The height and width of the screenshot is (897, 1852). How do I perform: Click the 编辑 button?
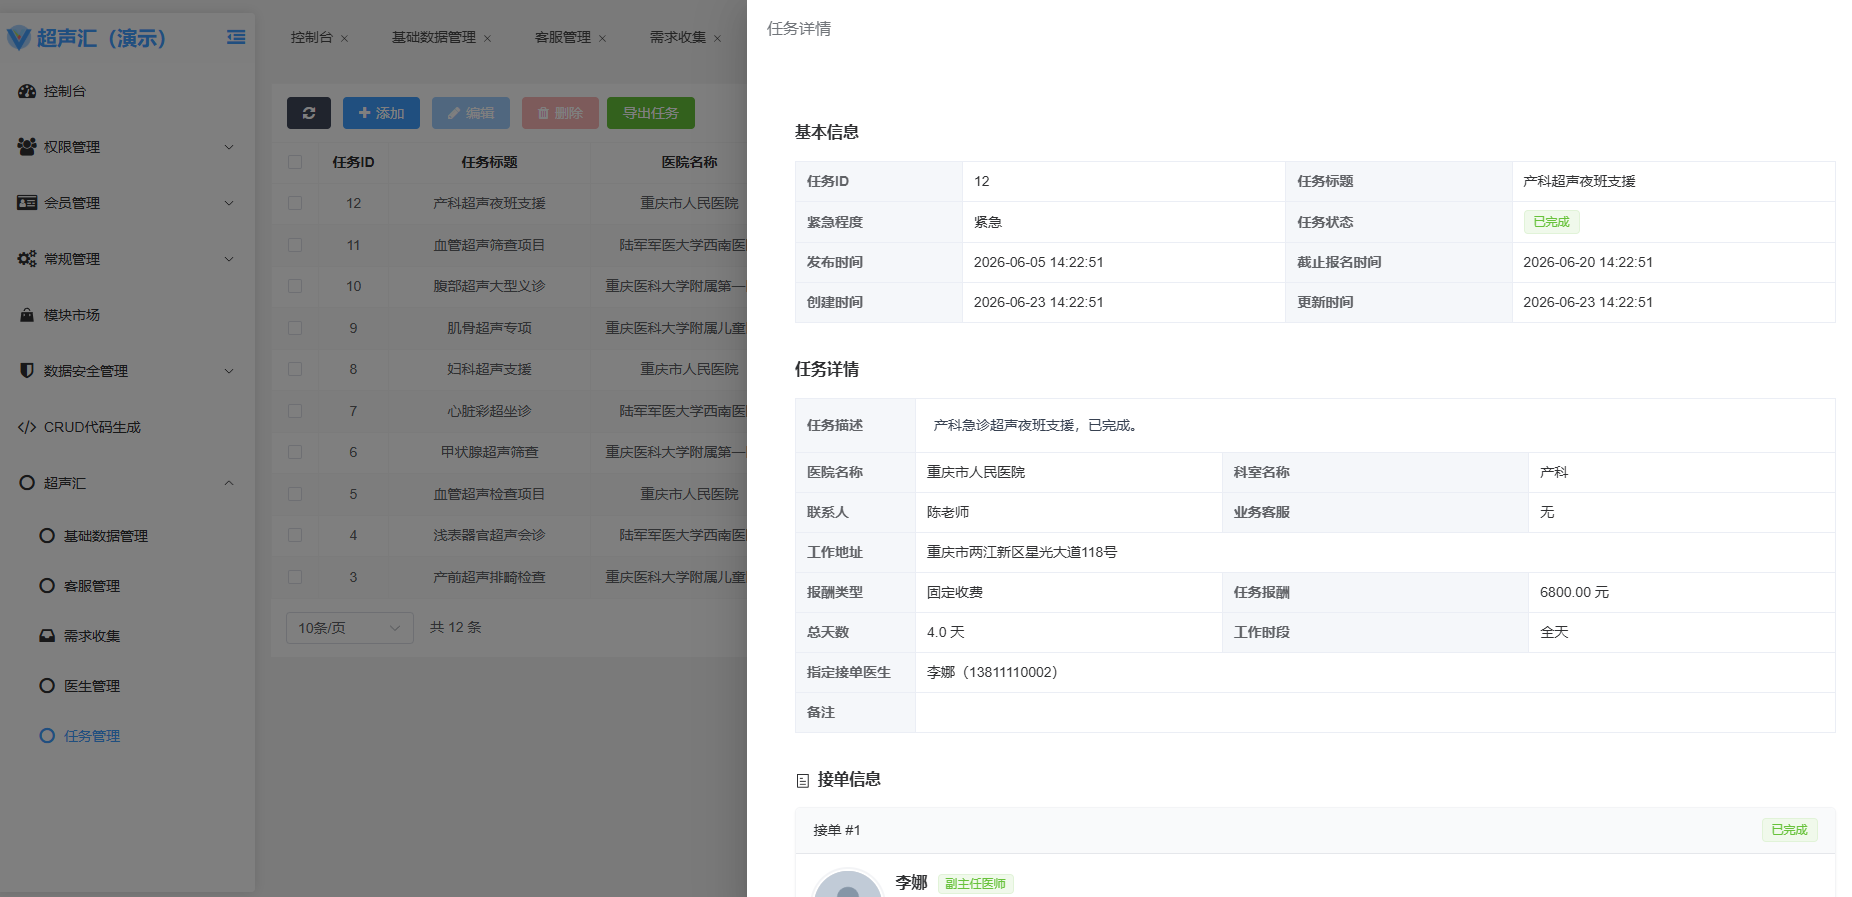[x=471, y=113]
